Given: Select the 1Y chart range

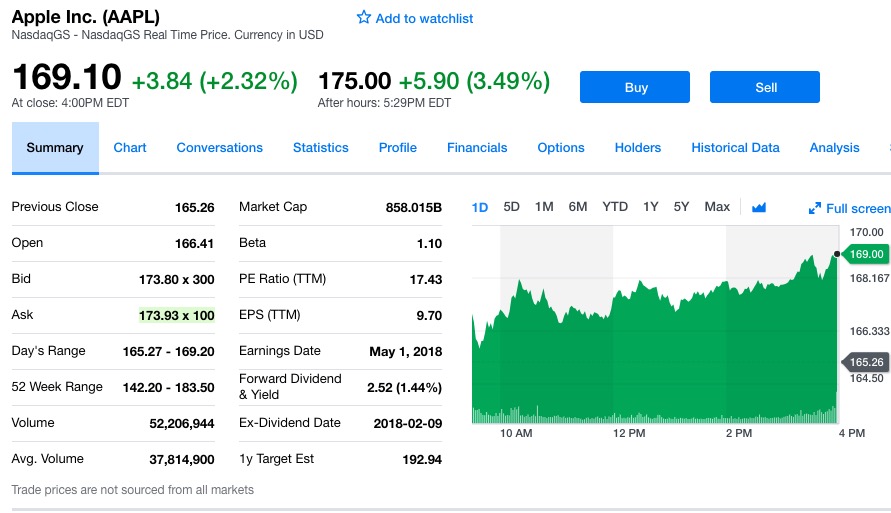Looking at the screenshot, I should [651, 207].
